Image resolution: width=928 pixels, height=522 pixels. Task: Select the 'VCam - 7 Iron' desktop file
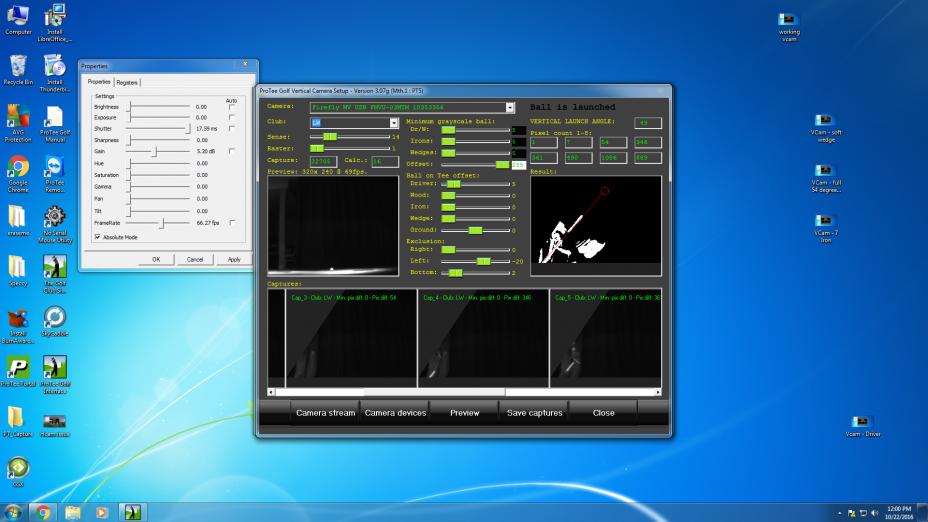coord(826,228)
